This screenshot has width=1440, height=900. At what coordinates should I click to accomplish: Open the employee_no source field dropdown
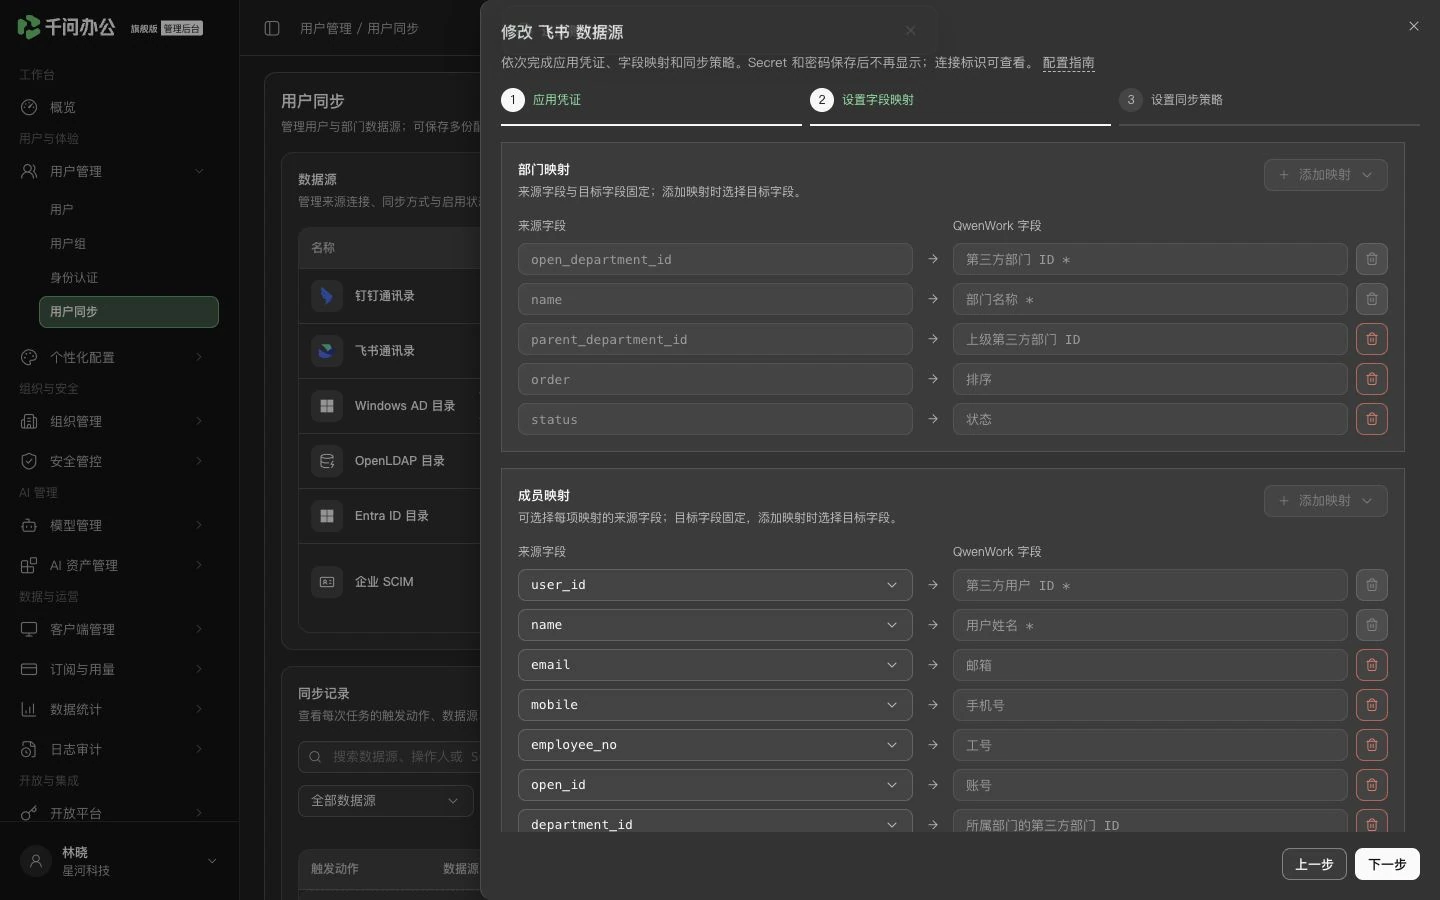(715, 745)
